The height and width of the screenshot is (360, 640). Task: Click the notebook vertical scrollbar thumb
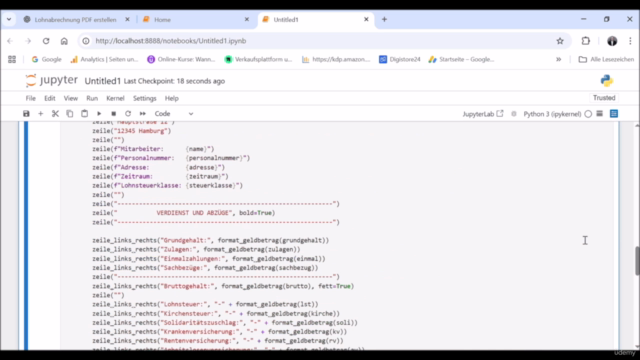click(637, 261)
